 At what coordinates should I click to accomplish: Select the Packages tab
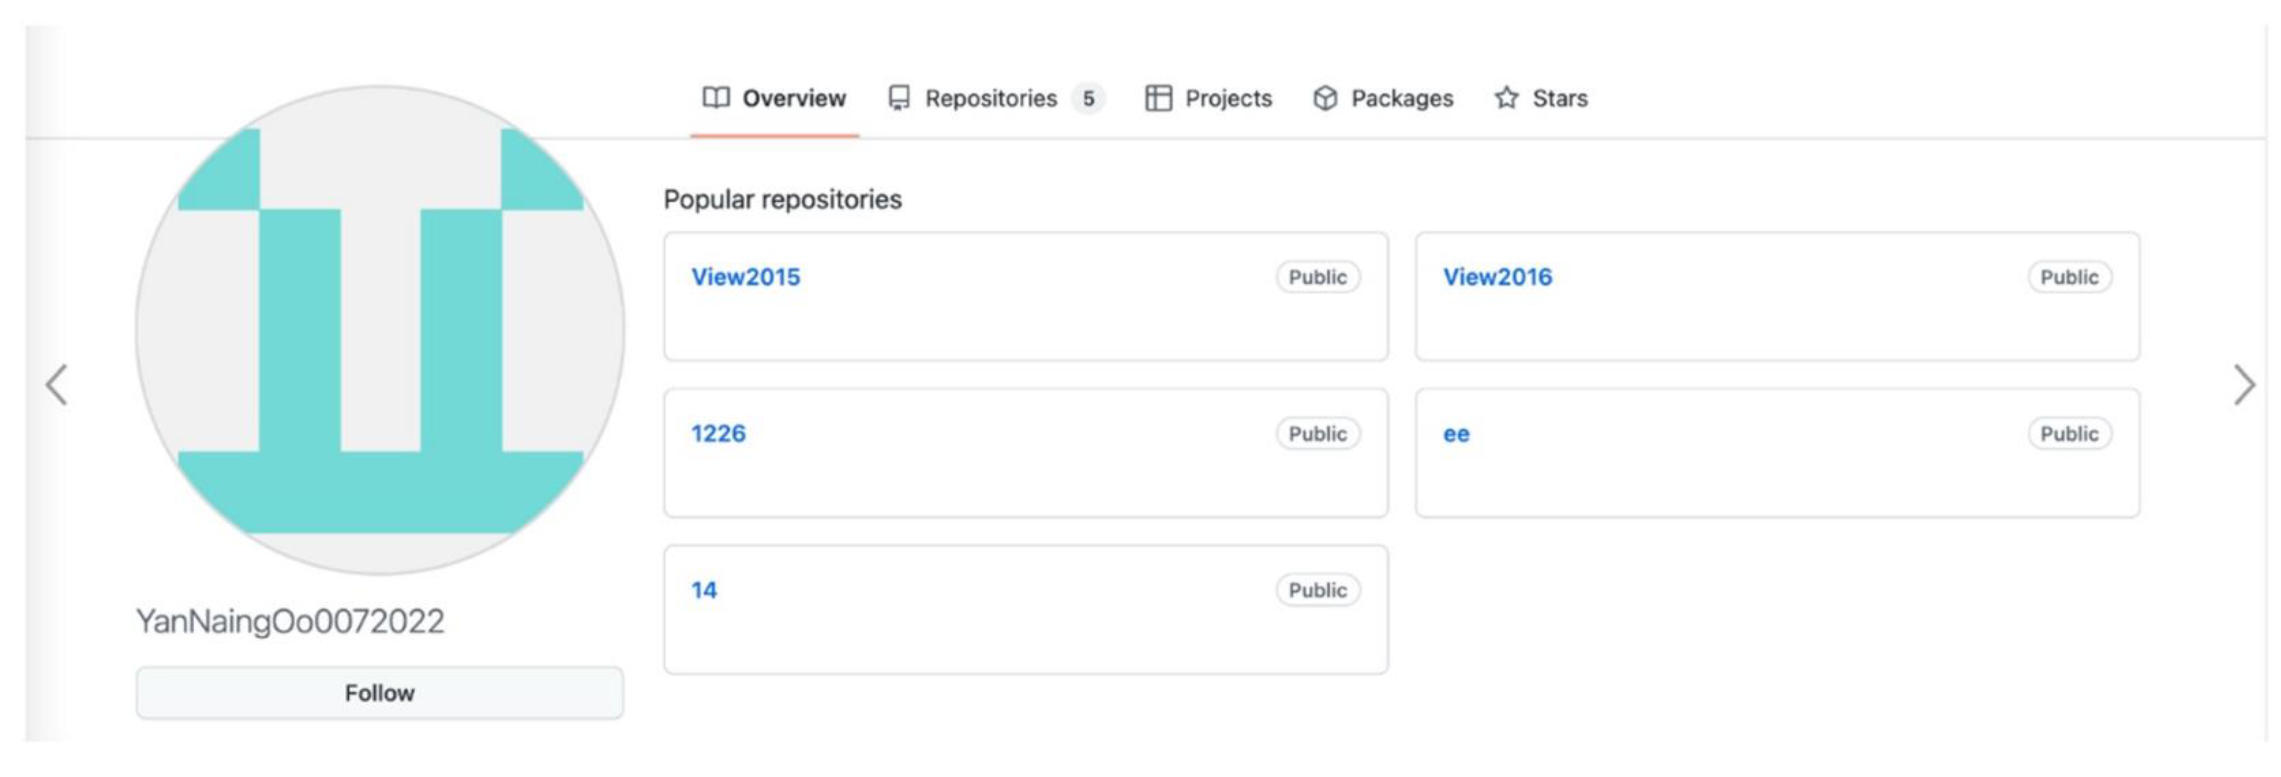click(x=1401, y=98)
